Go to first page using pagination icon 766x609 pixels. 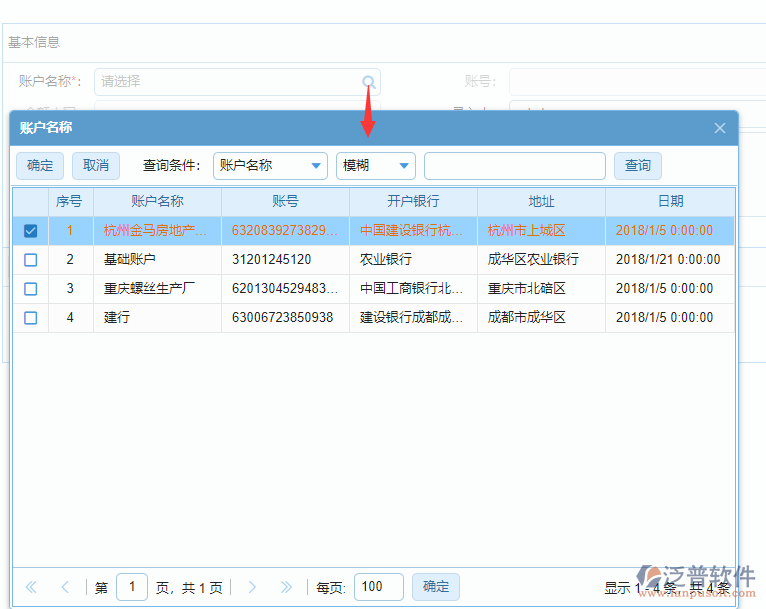pyautogui.click(x=31, y=587)
